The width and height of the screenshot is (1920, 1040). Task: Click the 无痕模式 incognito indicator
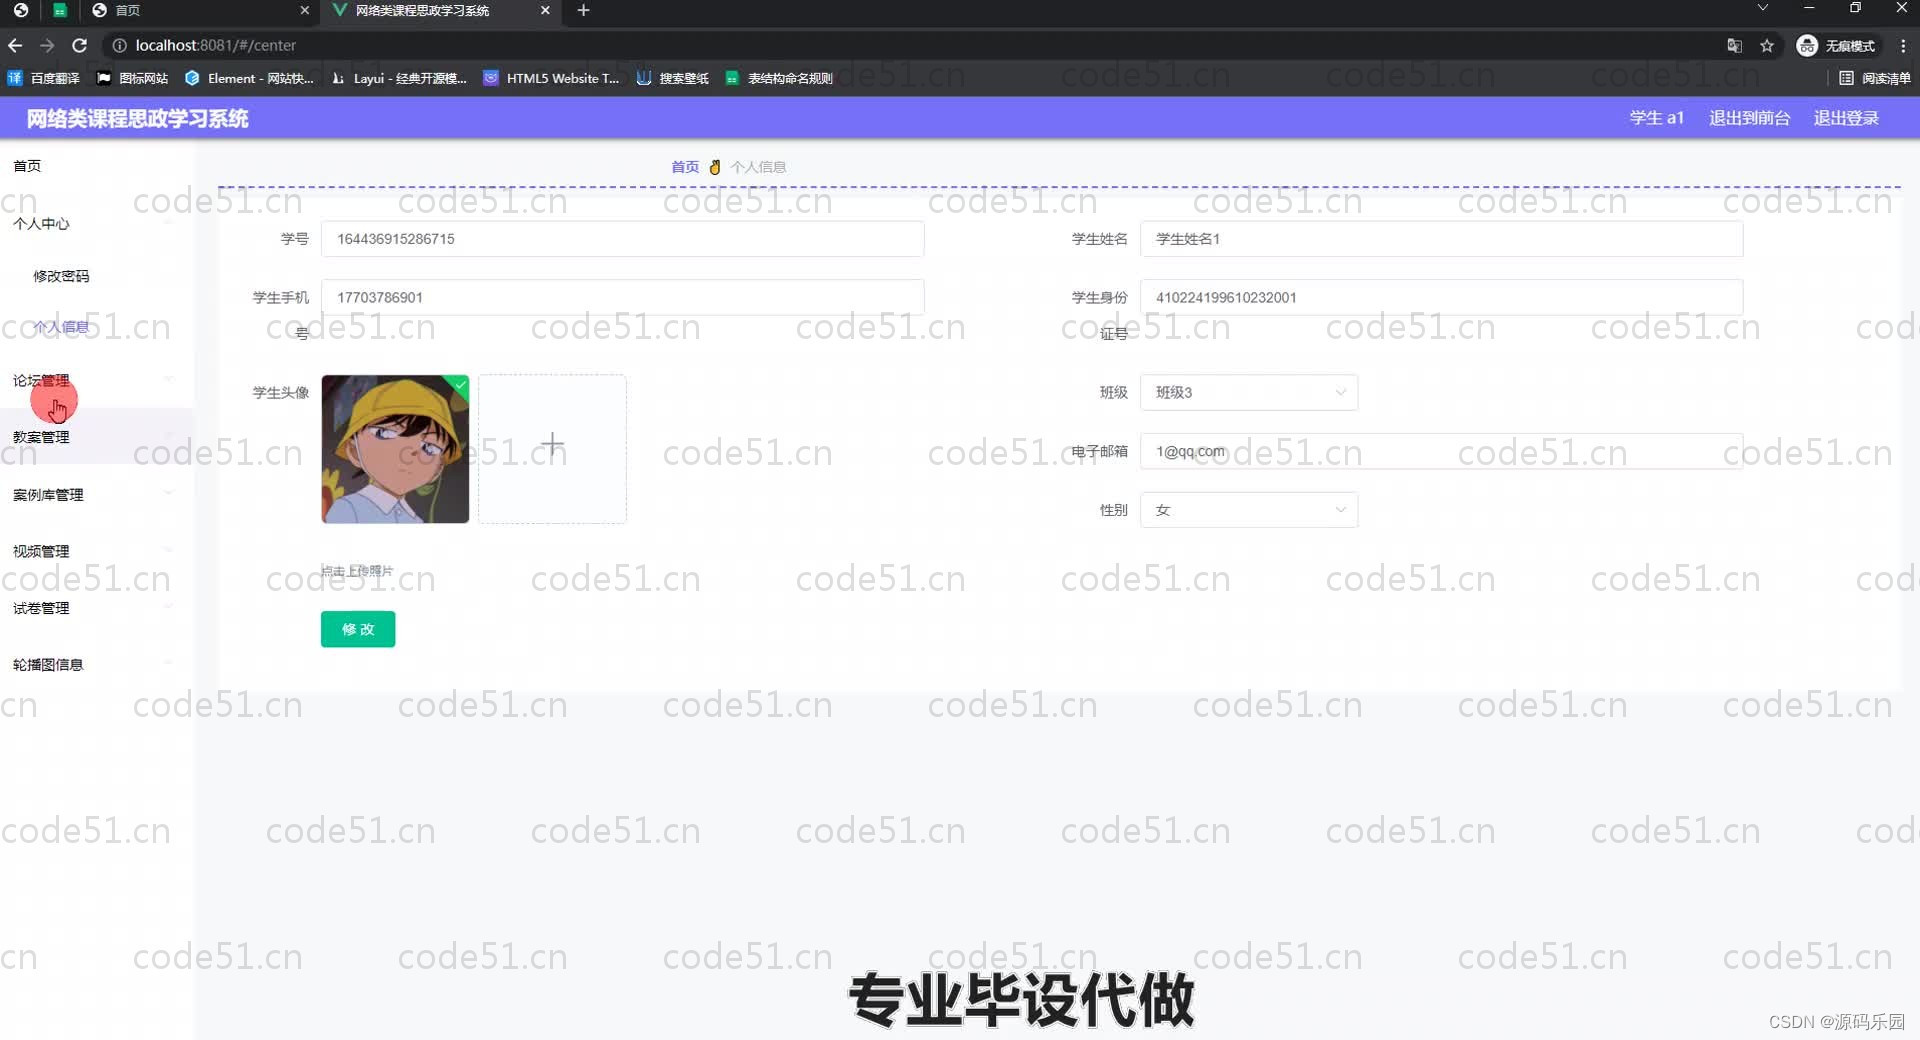pyautogui.click(x=1838, y=45)
